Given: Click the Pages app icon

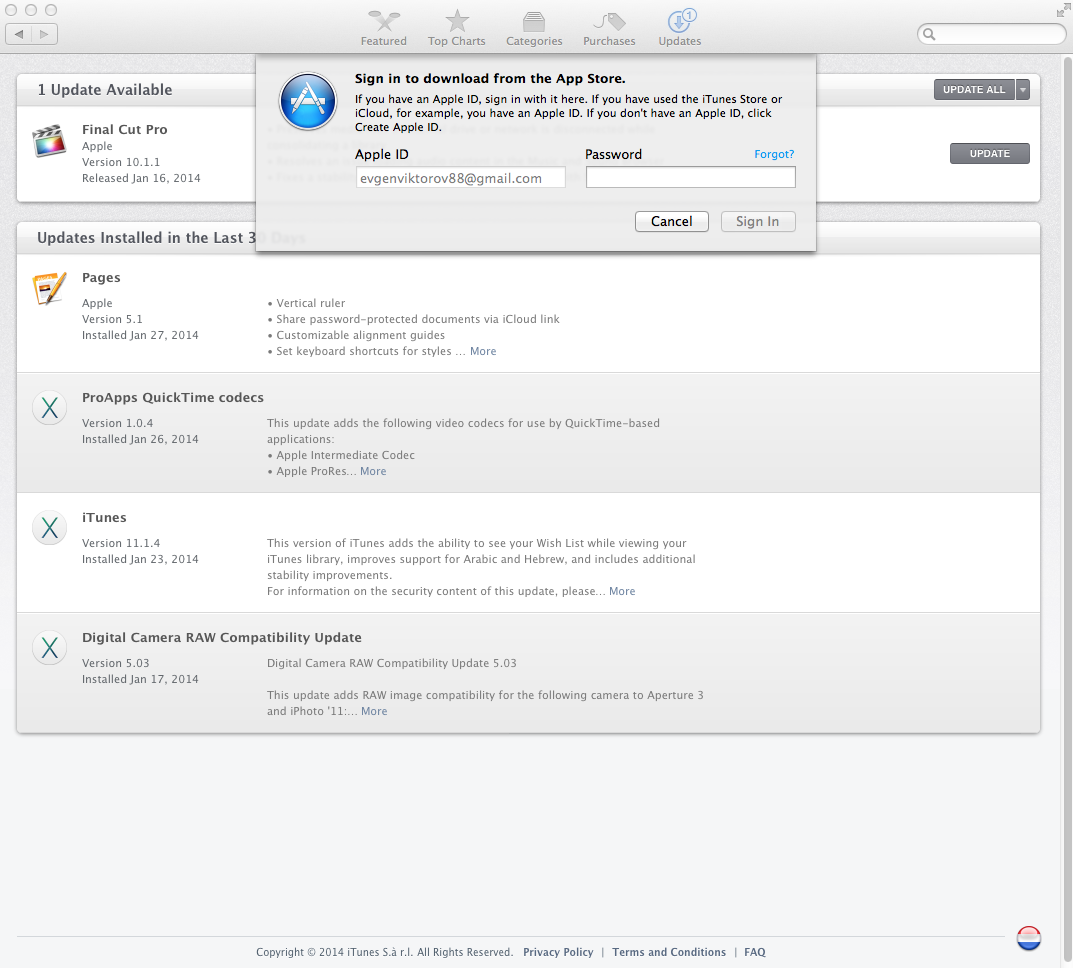Looking at the screenshot, I should [49, 288].
